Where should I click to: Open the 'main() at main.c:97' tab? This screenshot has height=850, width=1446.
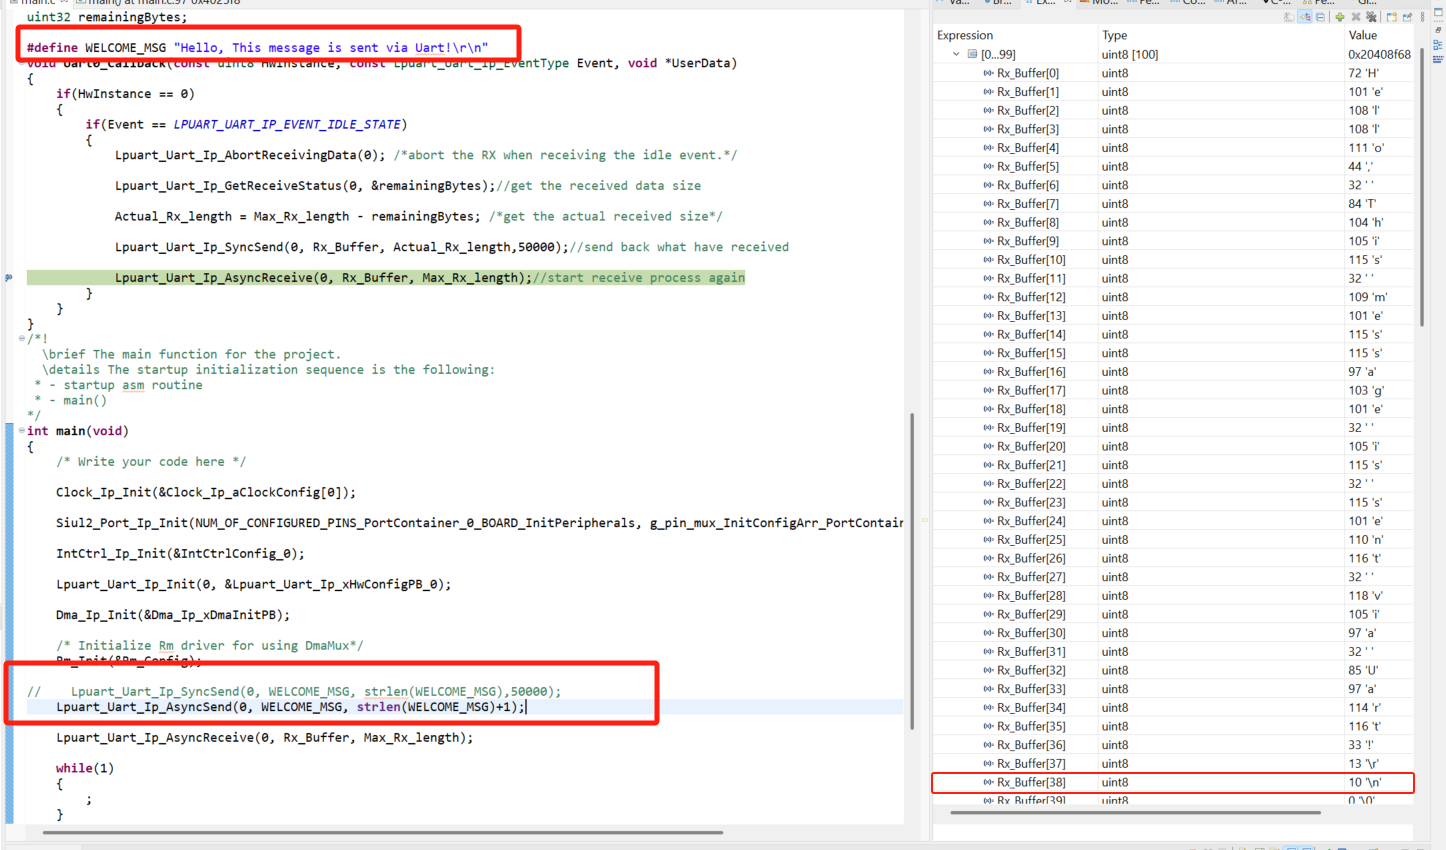pyautogui.click(x=160, y=3)
